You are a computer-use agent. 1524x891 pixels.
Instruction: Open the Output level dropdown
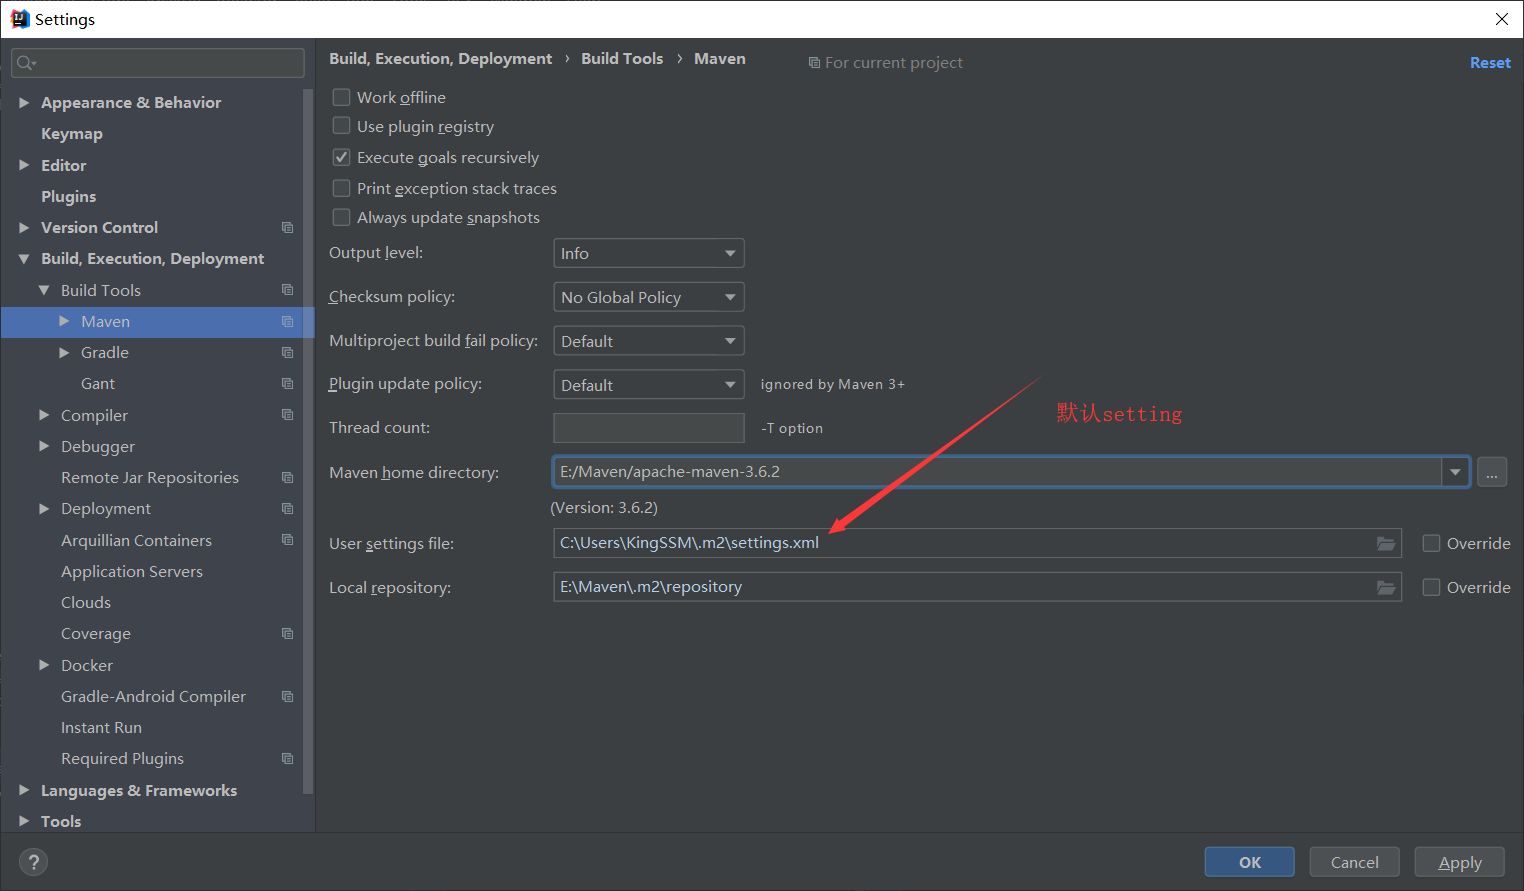click(649, 253)
